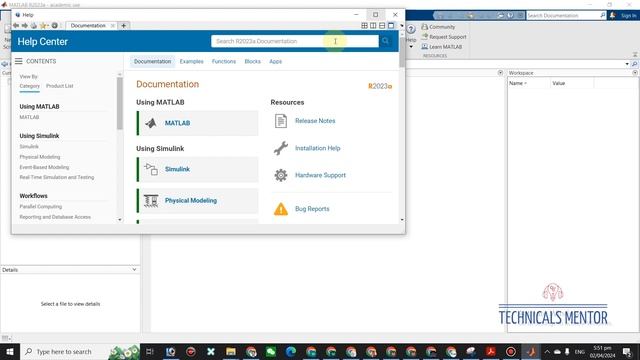640x360 pixels.
Task: Open Bug Reports resource
Action: click(312, 209)
